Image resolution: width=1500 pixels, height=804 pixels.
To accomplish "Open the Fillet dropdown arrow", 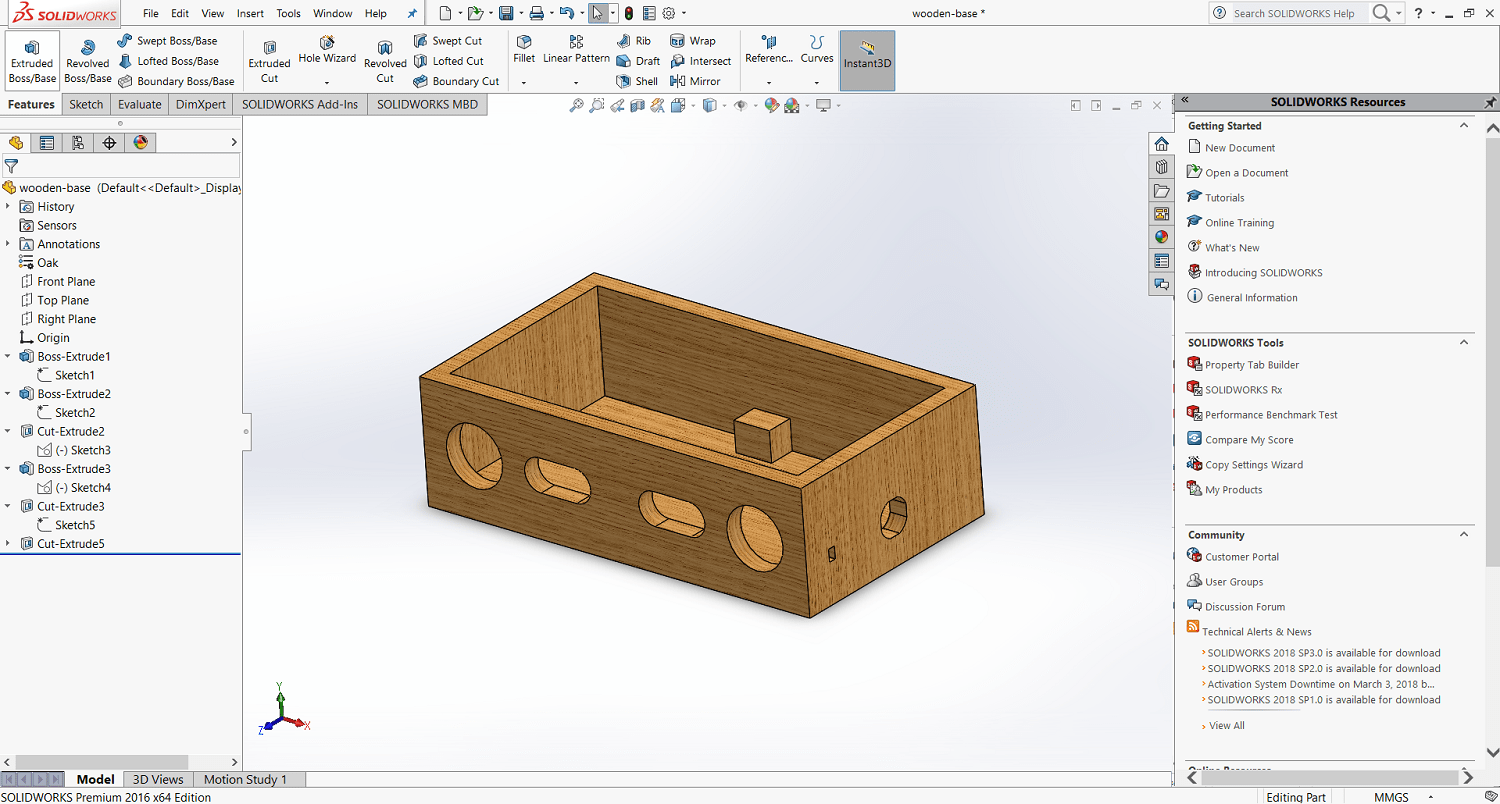I will (524, 83).
